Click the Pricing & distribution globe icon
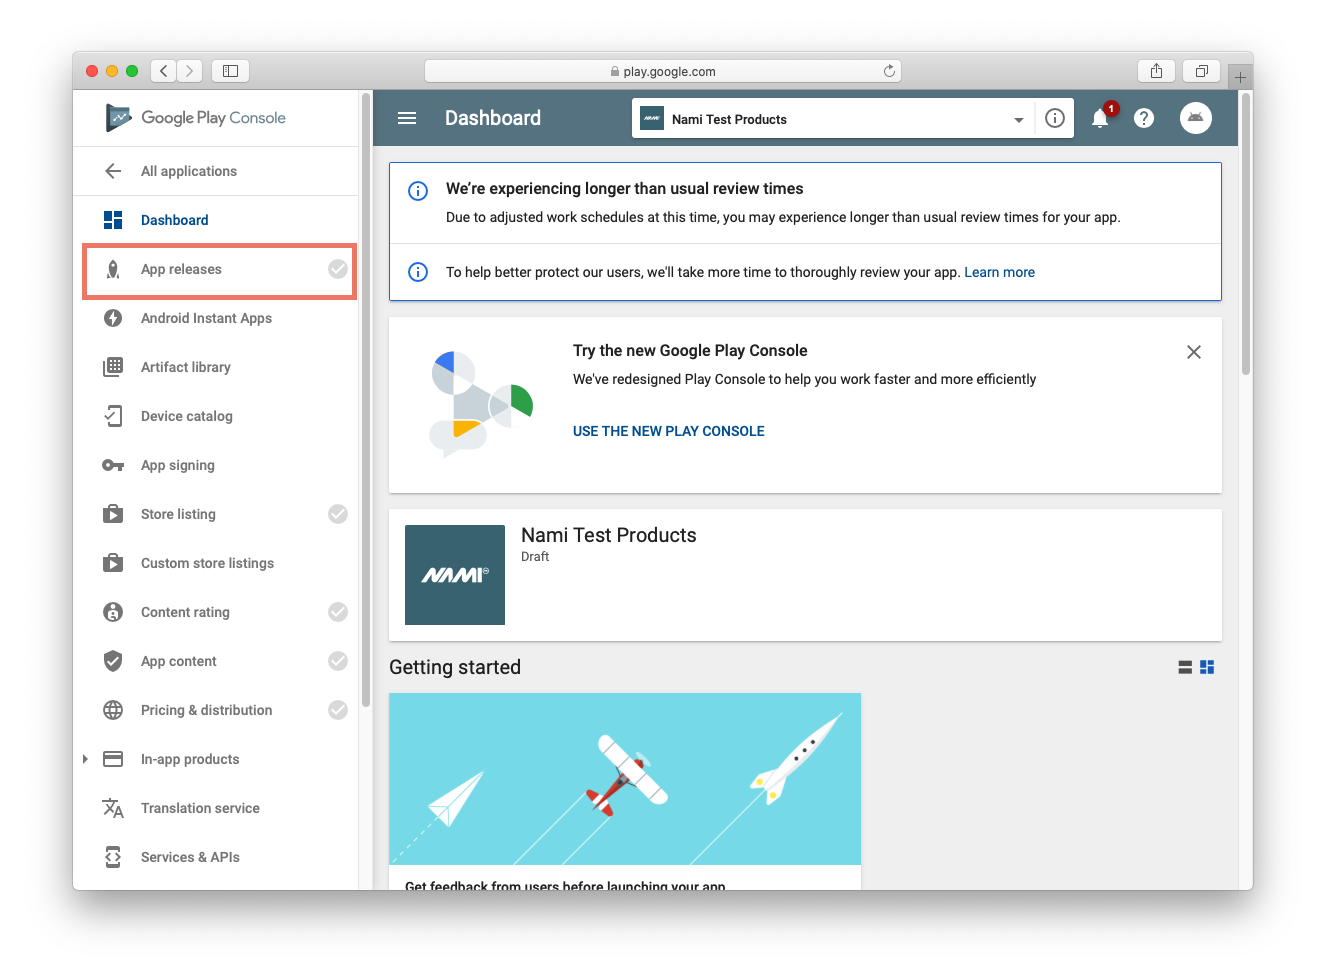The width and height of the screenshot is (1326, 966). [113, 710]
